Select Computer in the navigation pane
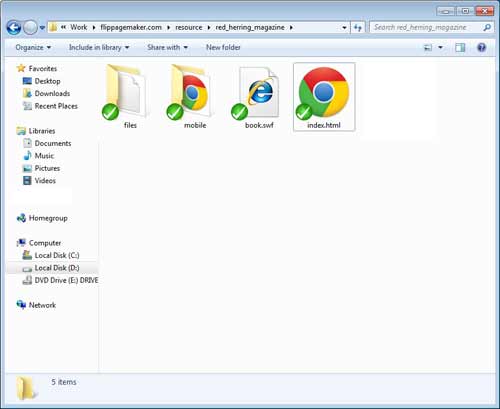The height and width of the screenshot is (409, 500). [45, 243]
